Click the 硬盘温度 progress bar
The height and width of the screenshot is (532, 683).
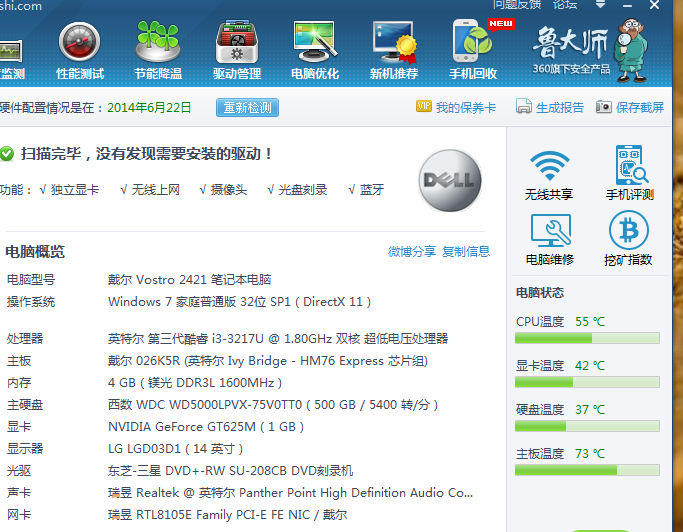[x=587, y=426]
